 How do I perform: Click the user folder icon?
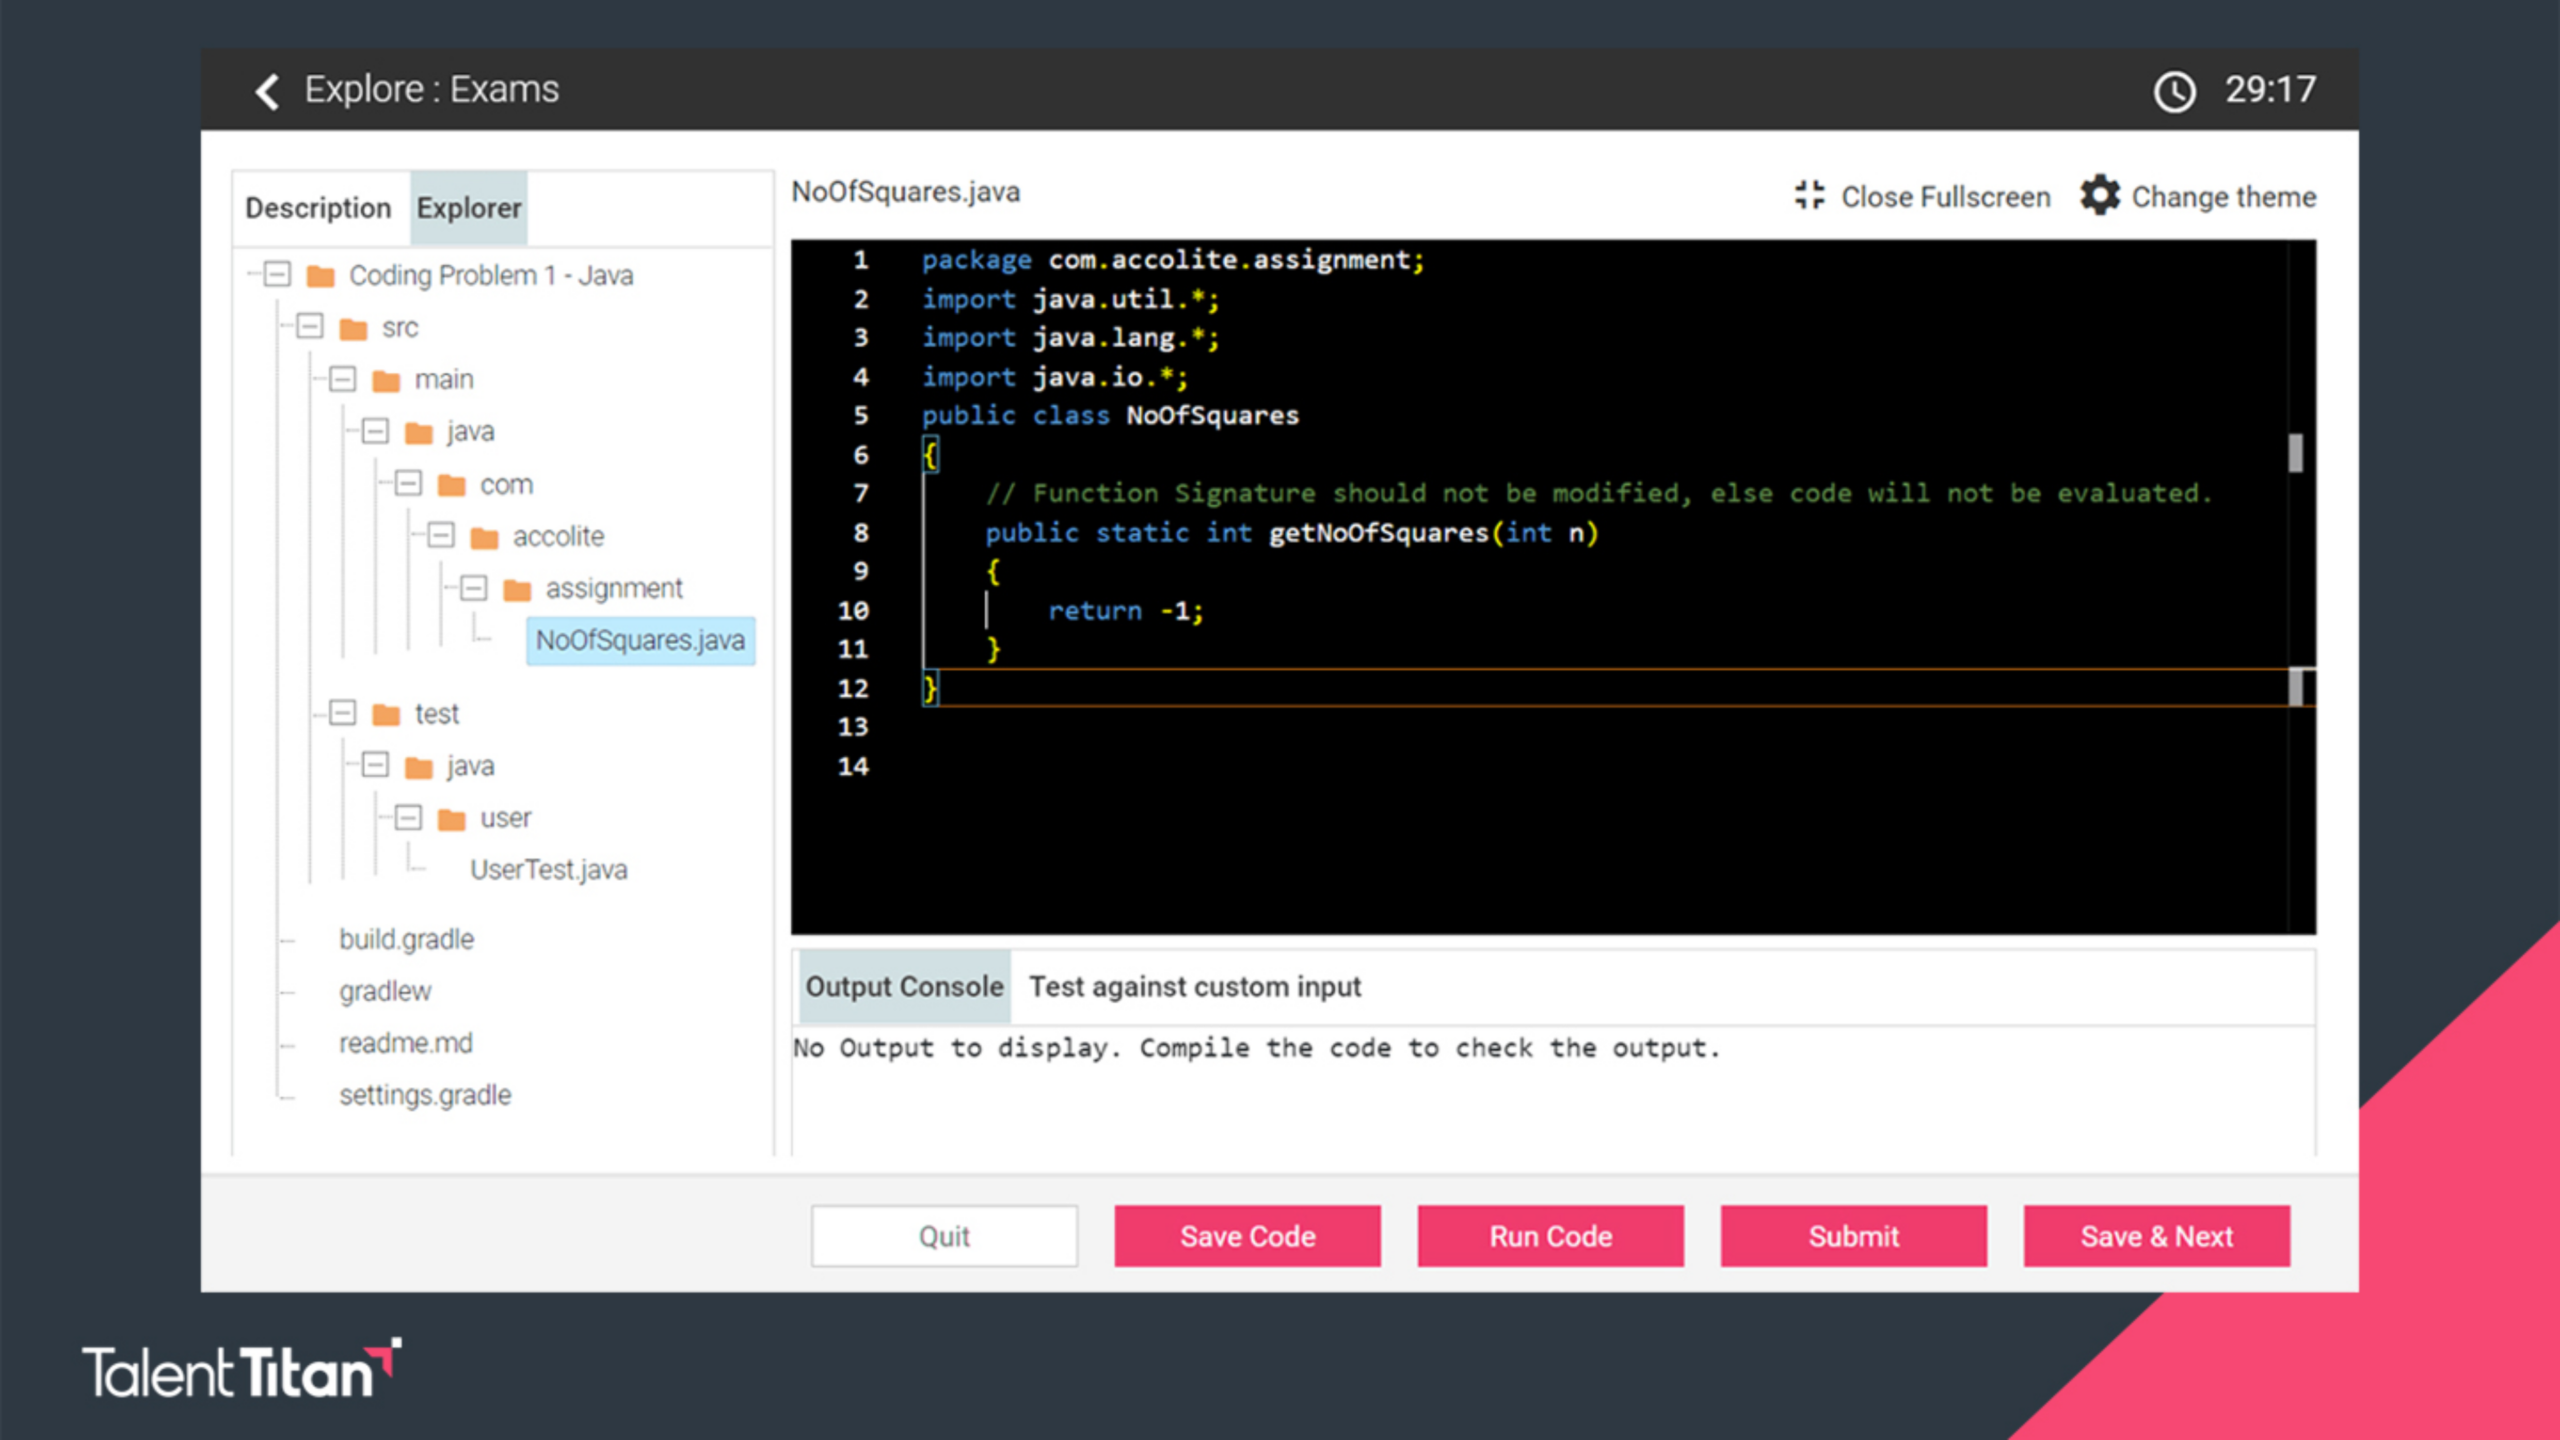(452, 819)
